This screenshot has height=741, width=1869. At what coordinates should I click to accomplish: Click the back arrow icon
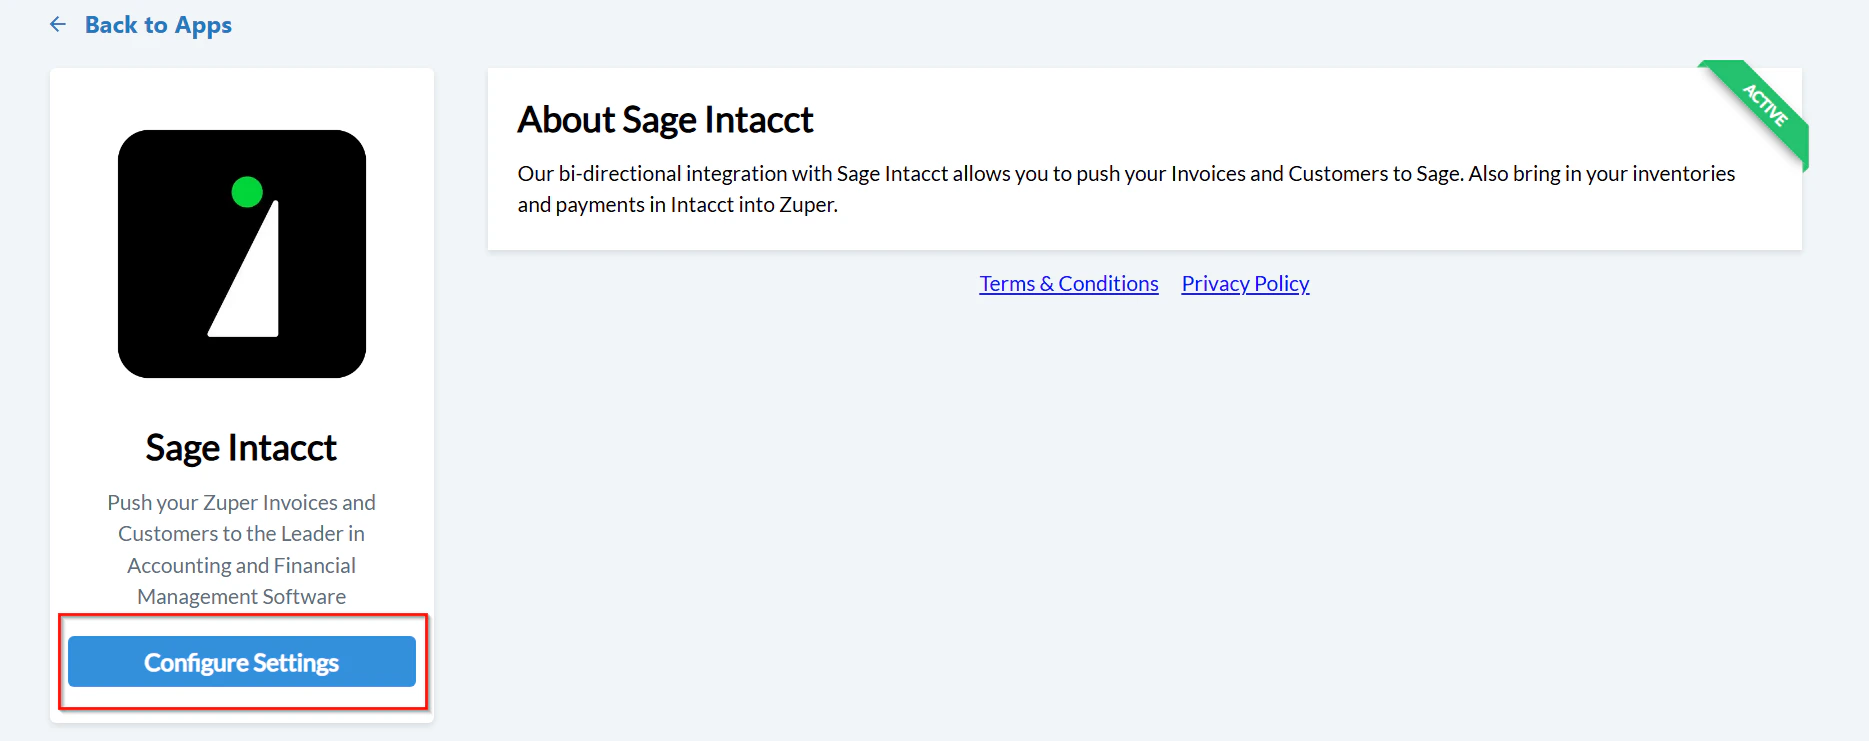[x=58, y=24]
